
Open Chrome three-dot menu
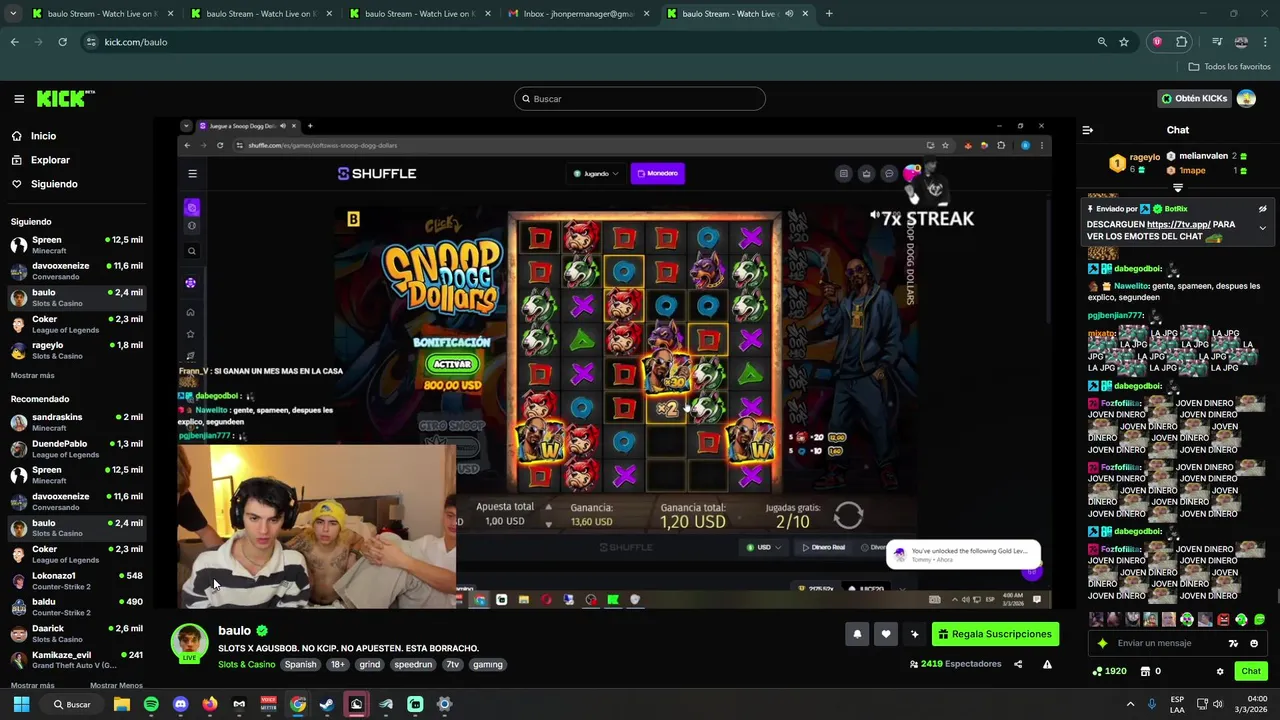[x=1265, y=42]
